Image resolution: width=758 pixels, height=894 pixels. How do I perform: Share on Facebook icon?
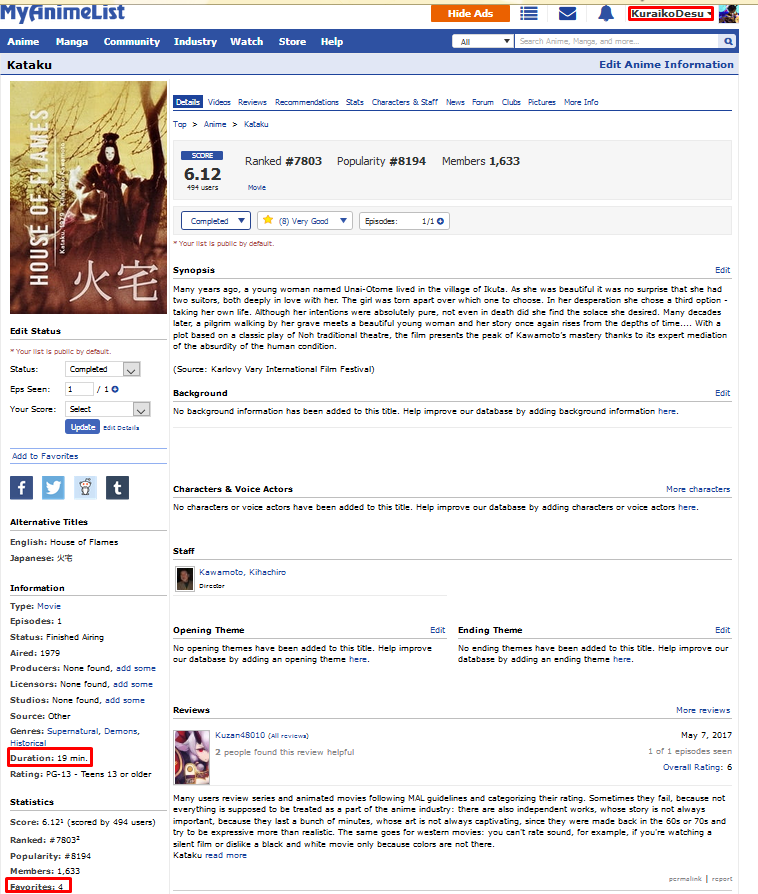point(22,487)
